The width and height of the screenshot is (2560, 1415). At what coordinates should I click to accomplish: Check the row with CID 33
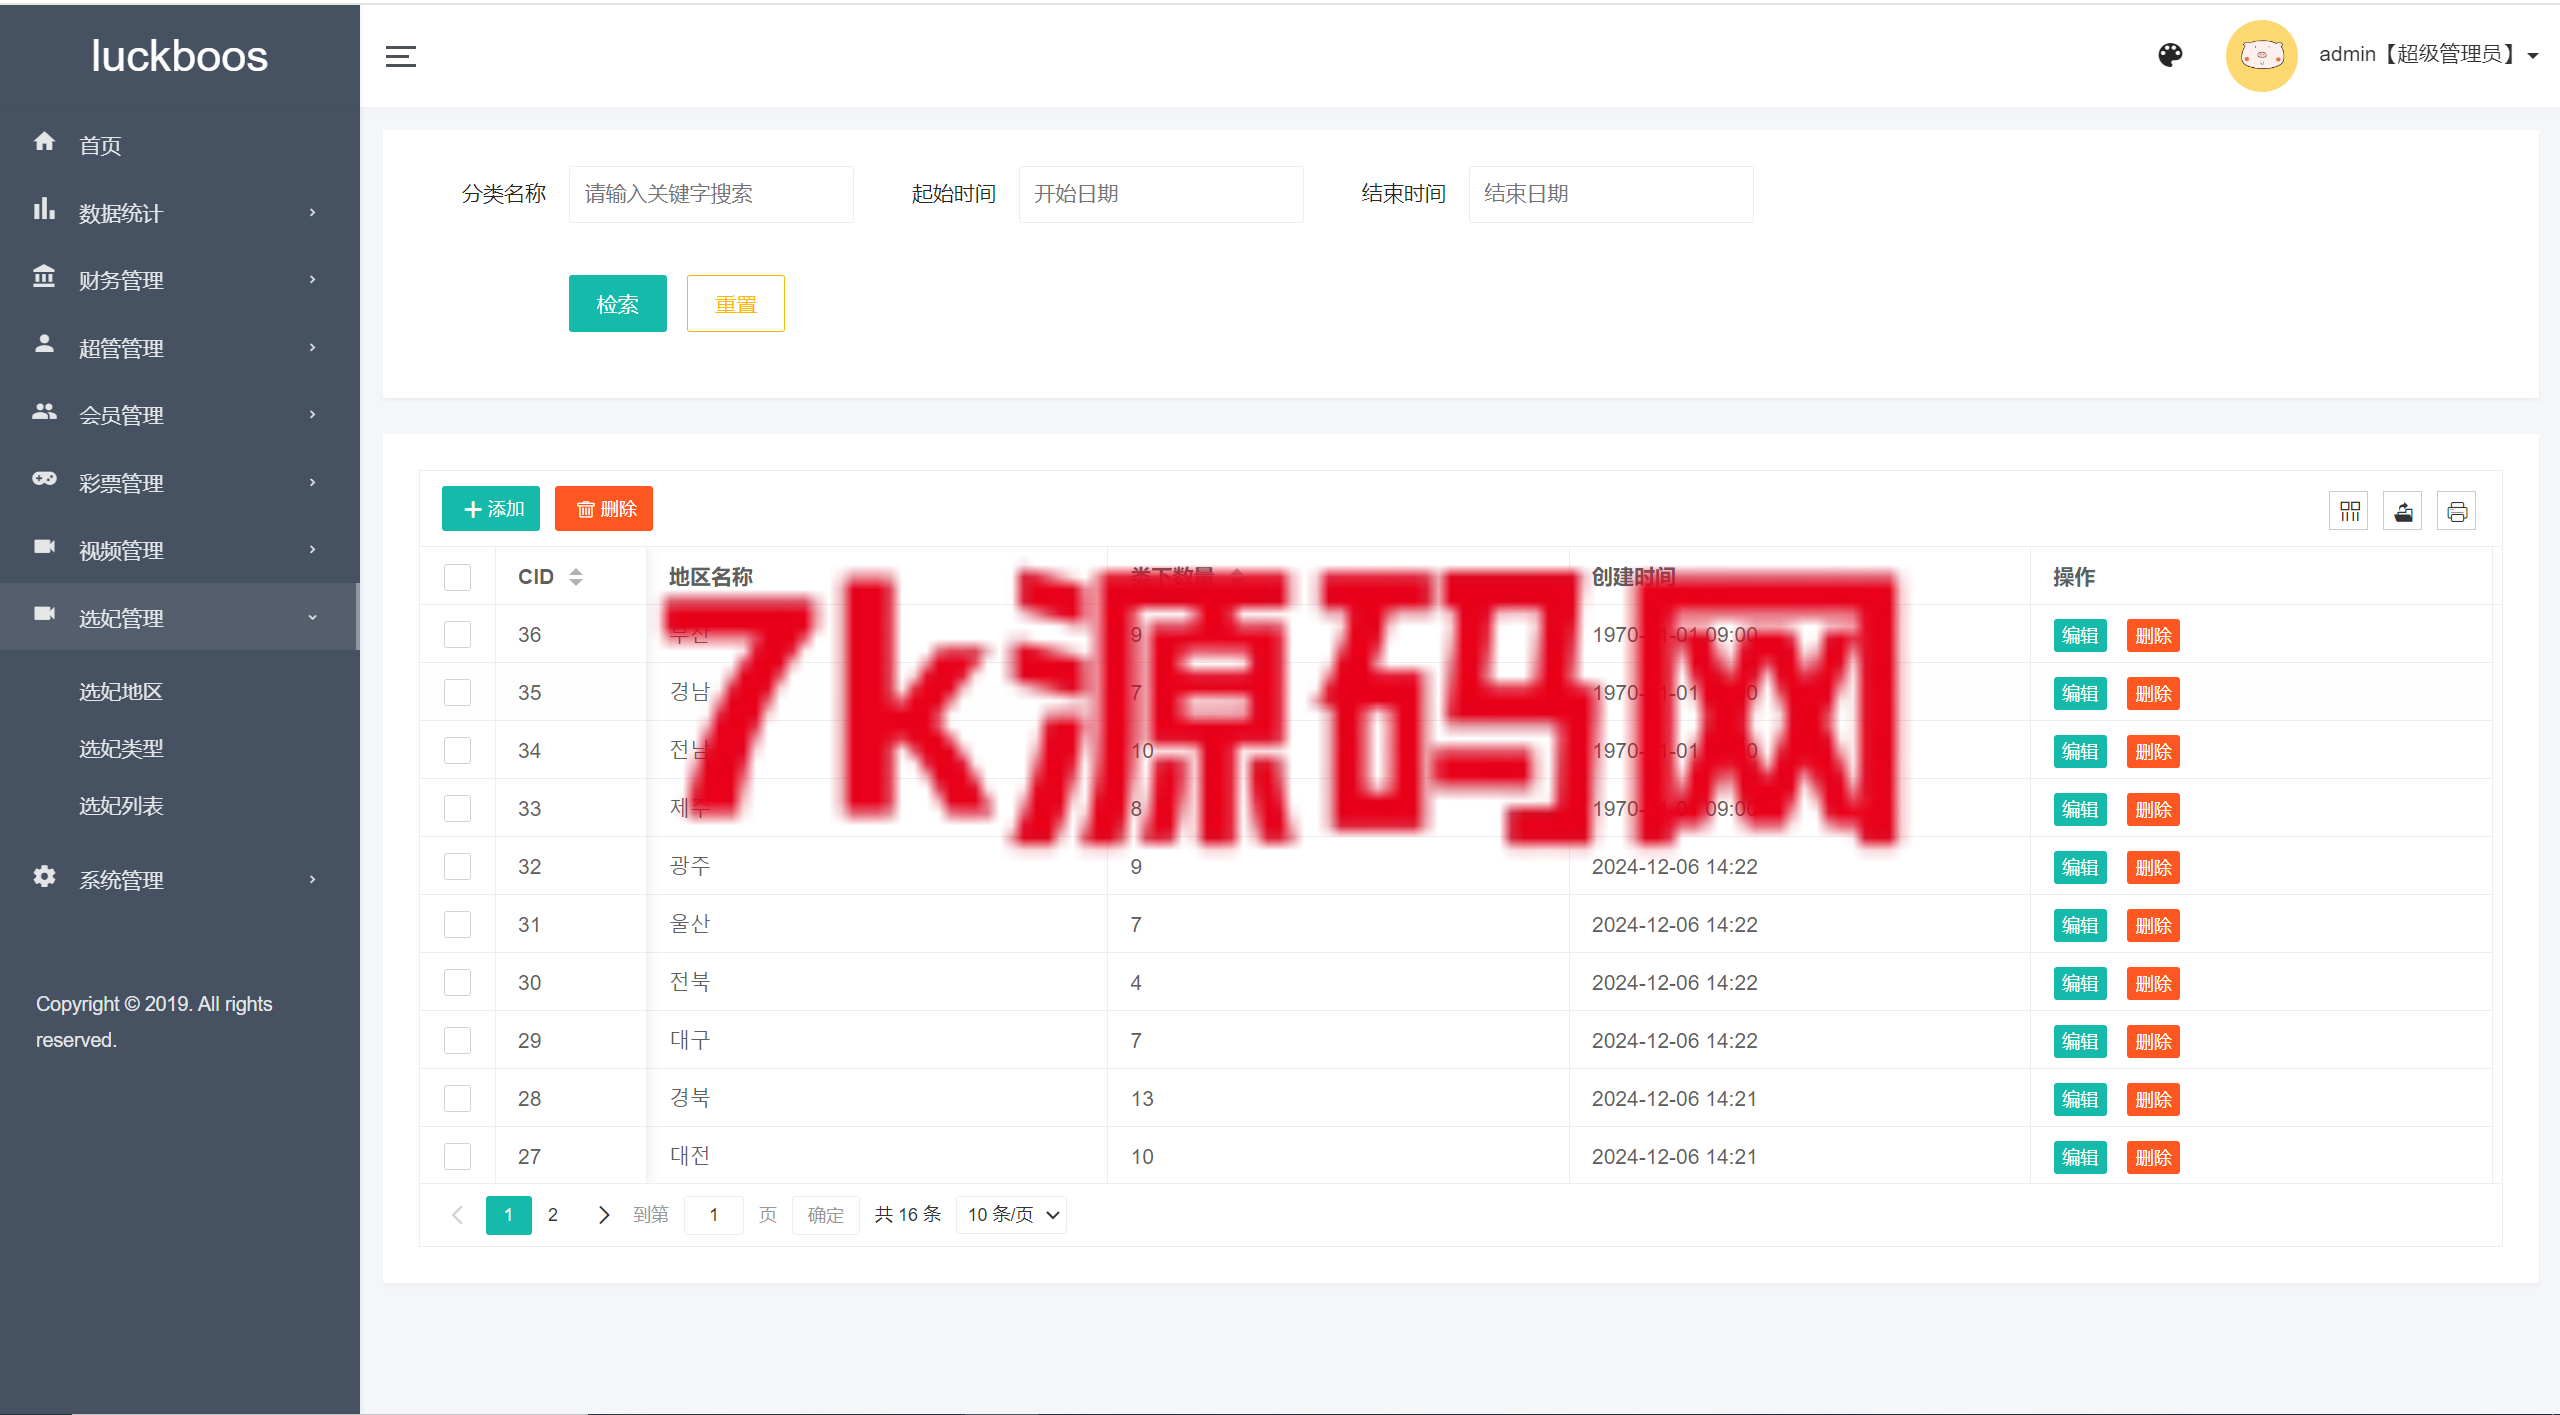(457, 809)
